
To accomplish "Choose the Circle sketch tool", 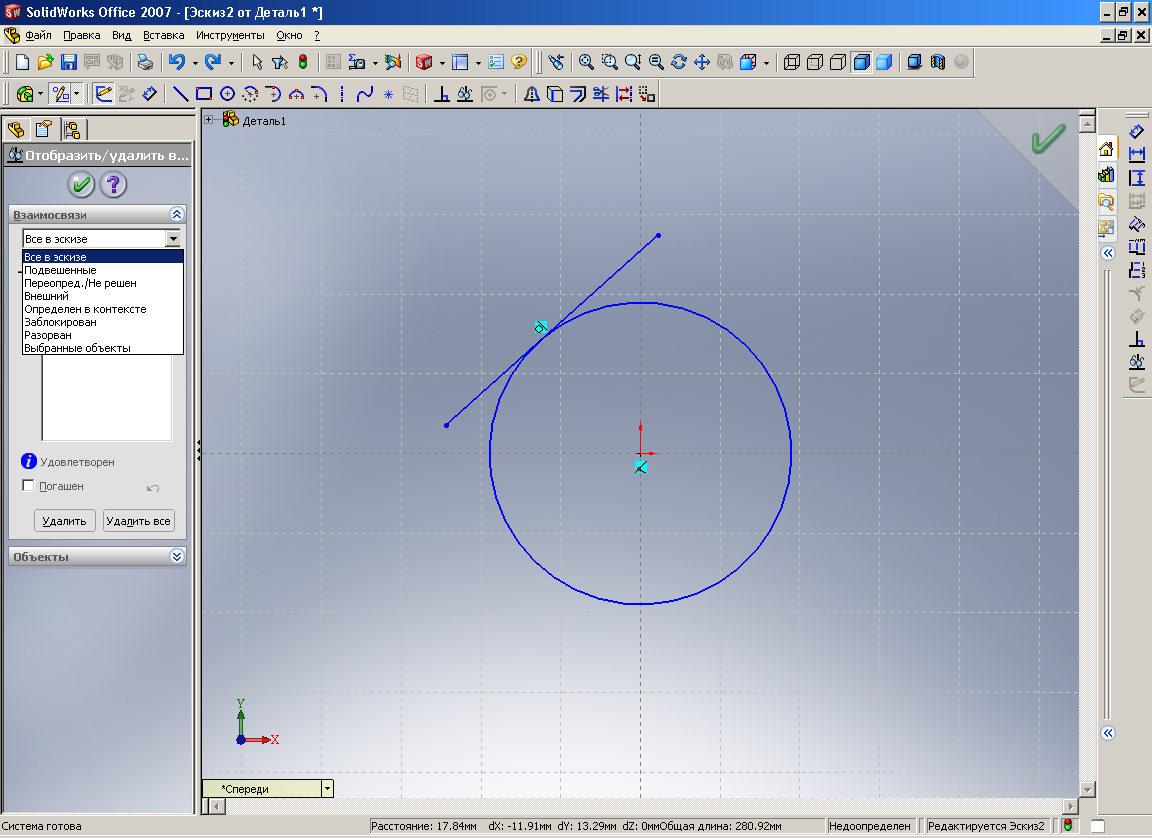I will pyautogui.click(x=227, y=94).
